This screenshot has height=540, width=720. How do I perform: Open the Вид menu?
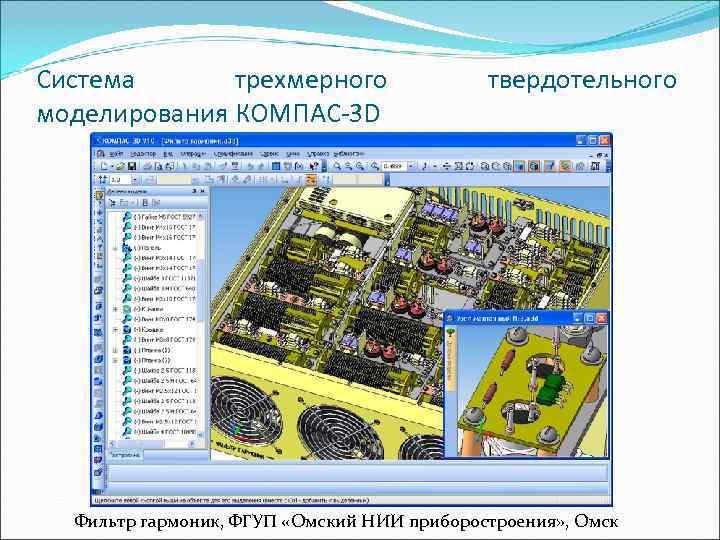[168, 154]
